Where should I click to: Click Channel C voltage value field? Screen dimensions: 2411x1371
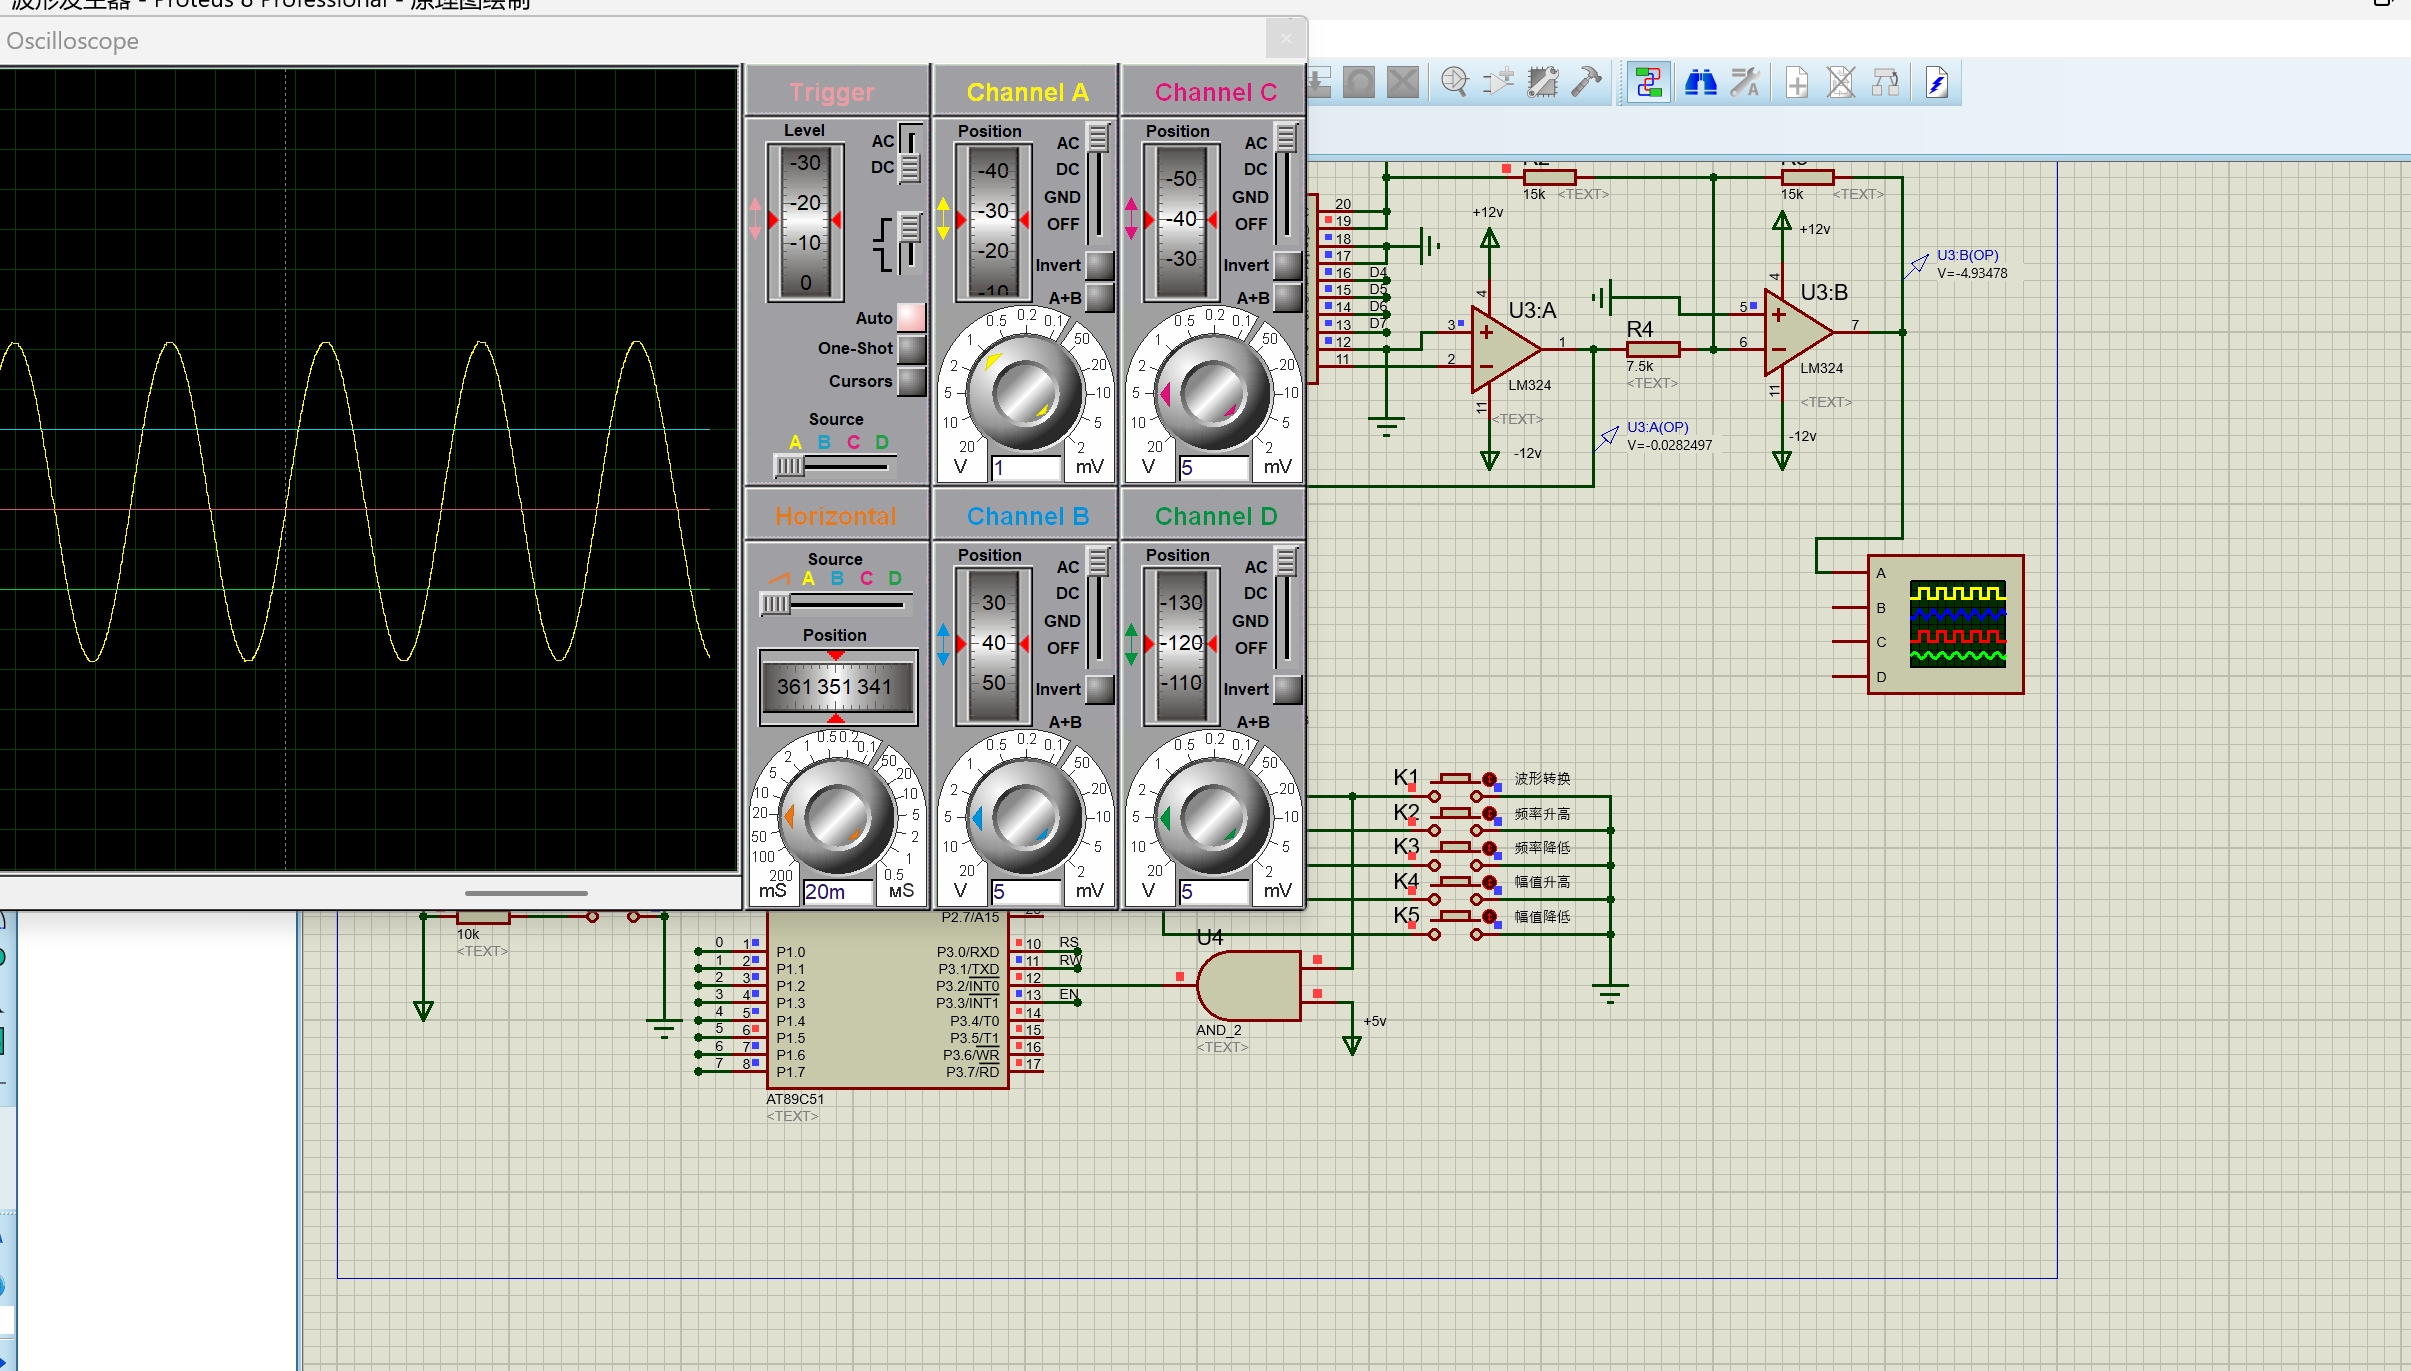pyautogui.click(x=1214, y=468)
